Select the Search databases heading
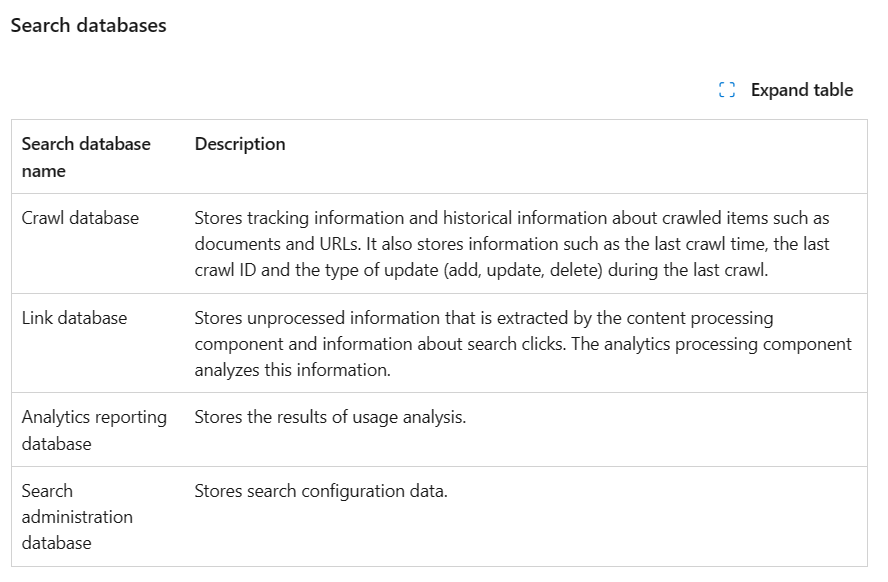 coord(88,26)
